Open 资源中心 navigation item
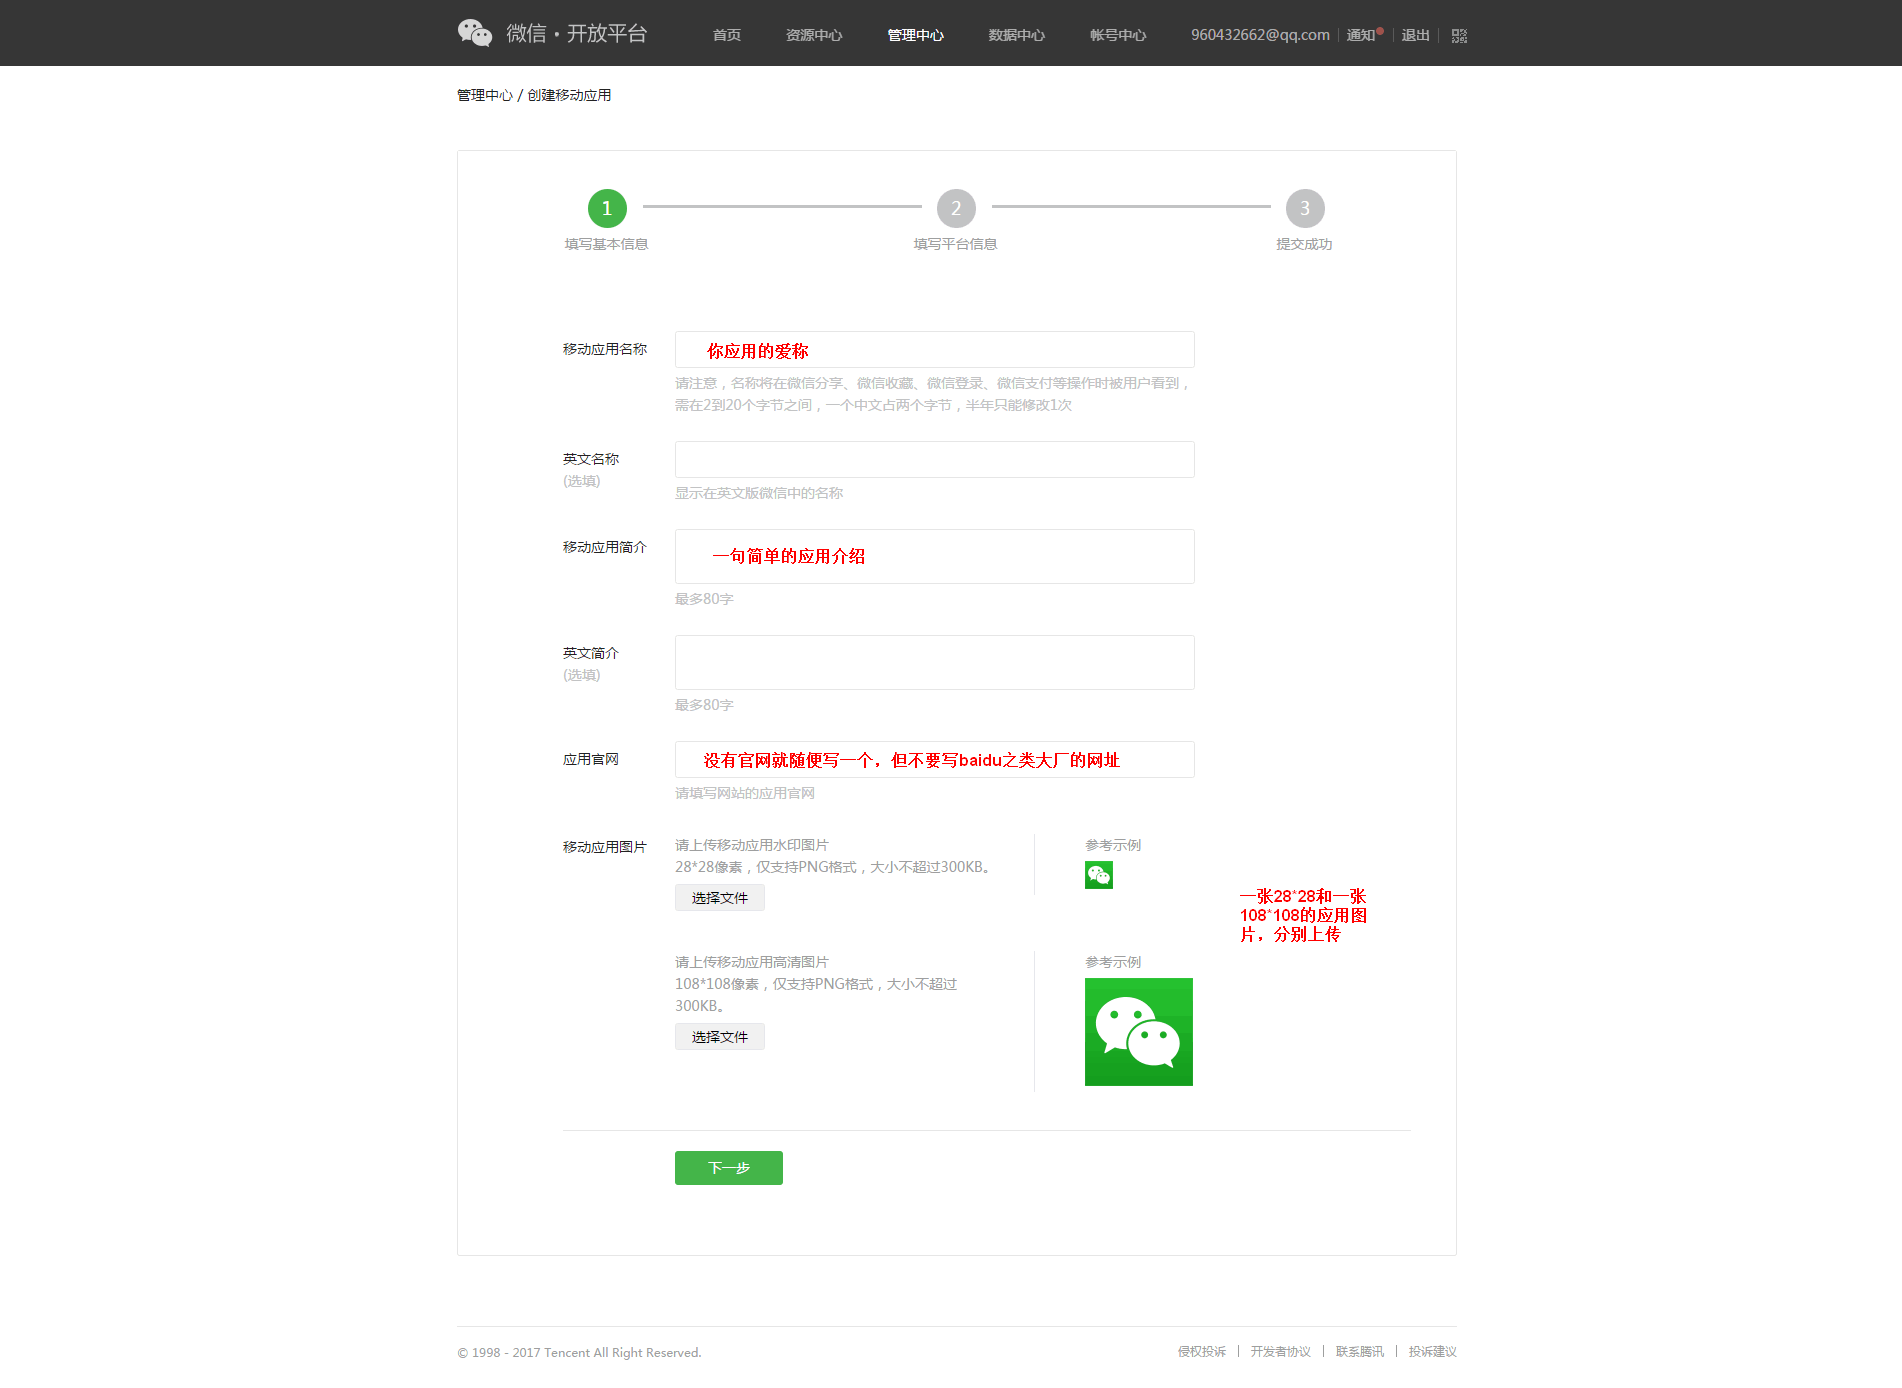The image size is (1902, 1388). point(814,35)
